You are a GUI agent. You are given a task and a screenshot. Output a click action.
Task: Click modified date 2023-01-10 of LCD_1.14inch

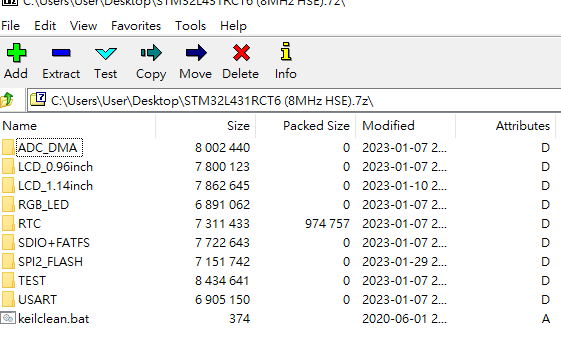[404, 185]
